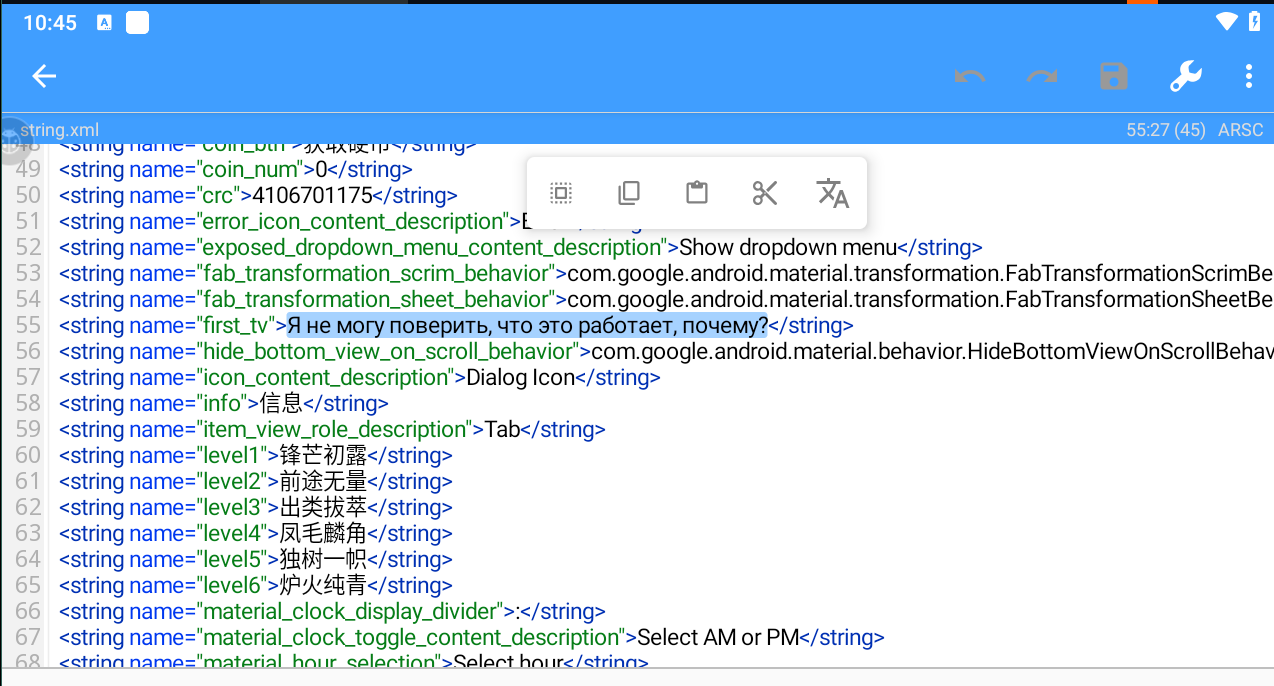The height and width of the screenshot is (686, 1274).
Task: Click "Select AM or PM" text on line 67
Action: (x=718, y=638)
